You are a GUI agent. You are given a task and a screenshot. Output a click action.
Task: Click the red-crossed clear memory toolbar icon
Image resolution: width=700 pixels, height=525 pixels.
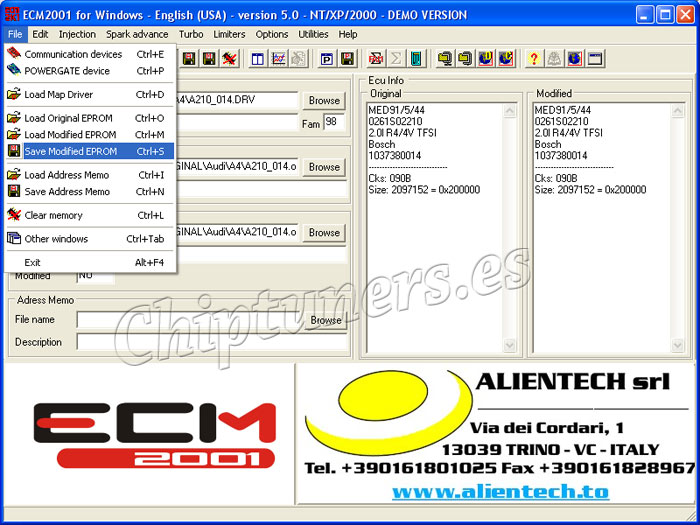point(229,58)
